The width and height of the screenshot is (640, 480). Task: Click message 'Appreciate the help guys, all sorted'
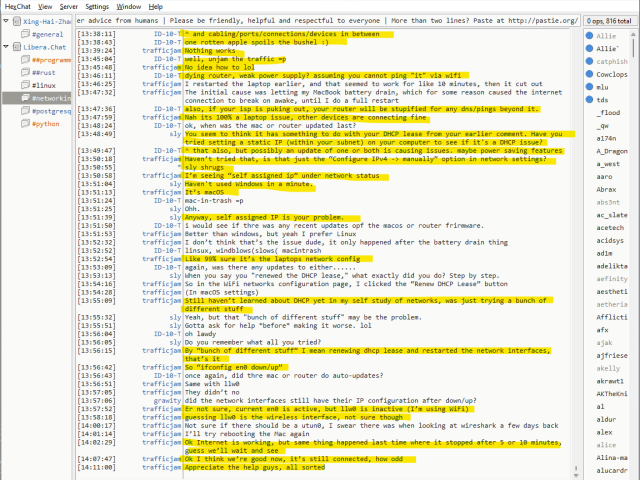tap(255, 467)
